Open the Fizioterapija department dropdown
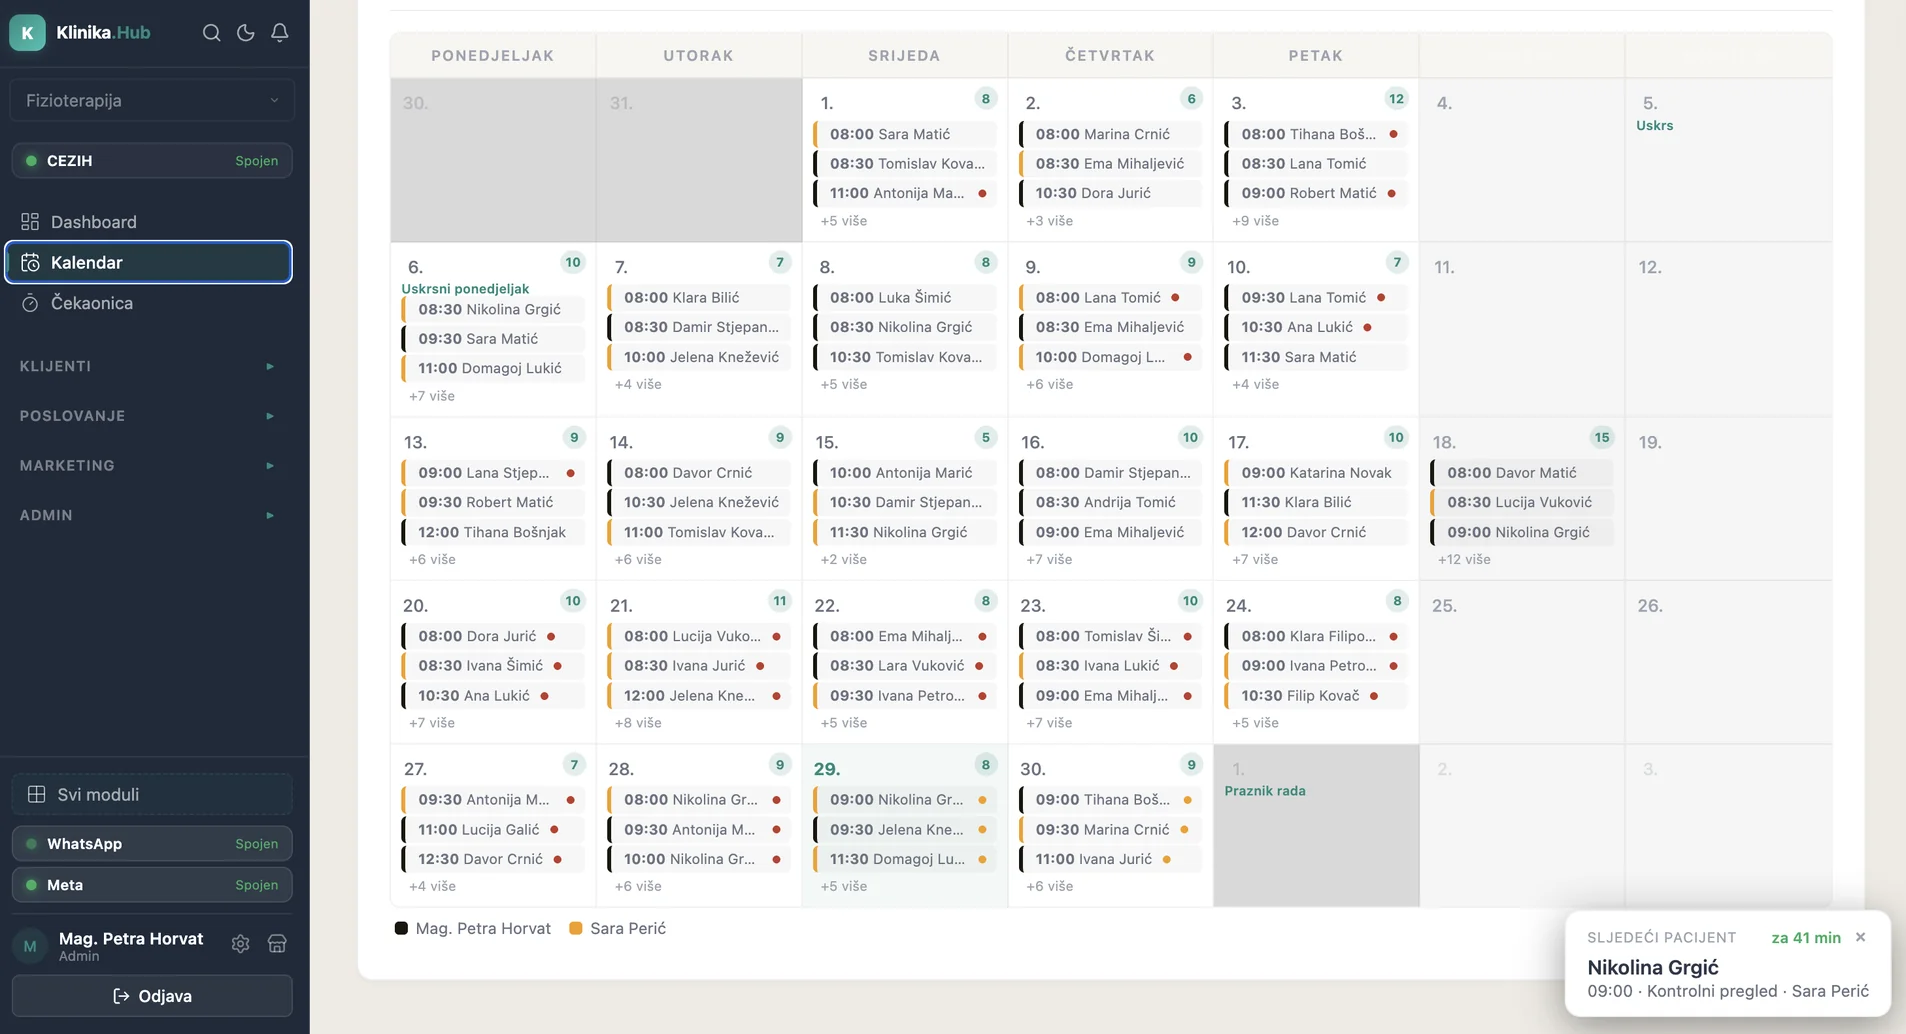The image size is (1906, 1034). pos(152,100)
